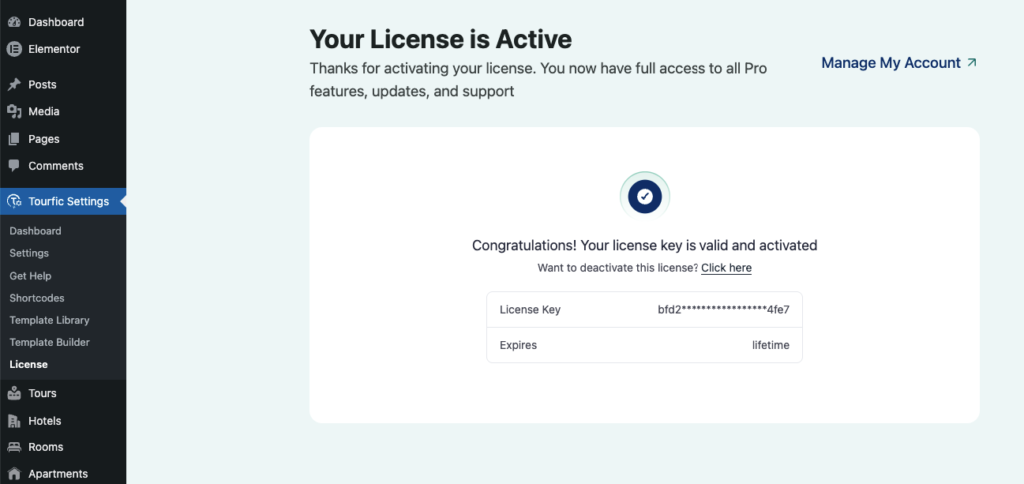Screen dimensions: 1024x484
Task: Click the Comments speech bubble icon
Action: pos(14,166)
